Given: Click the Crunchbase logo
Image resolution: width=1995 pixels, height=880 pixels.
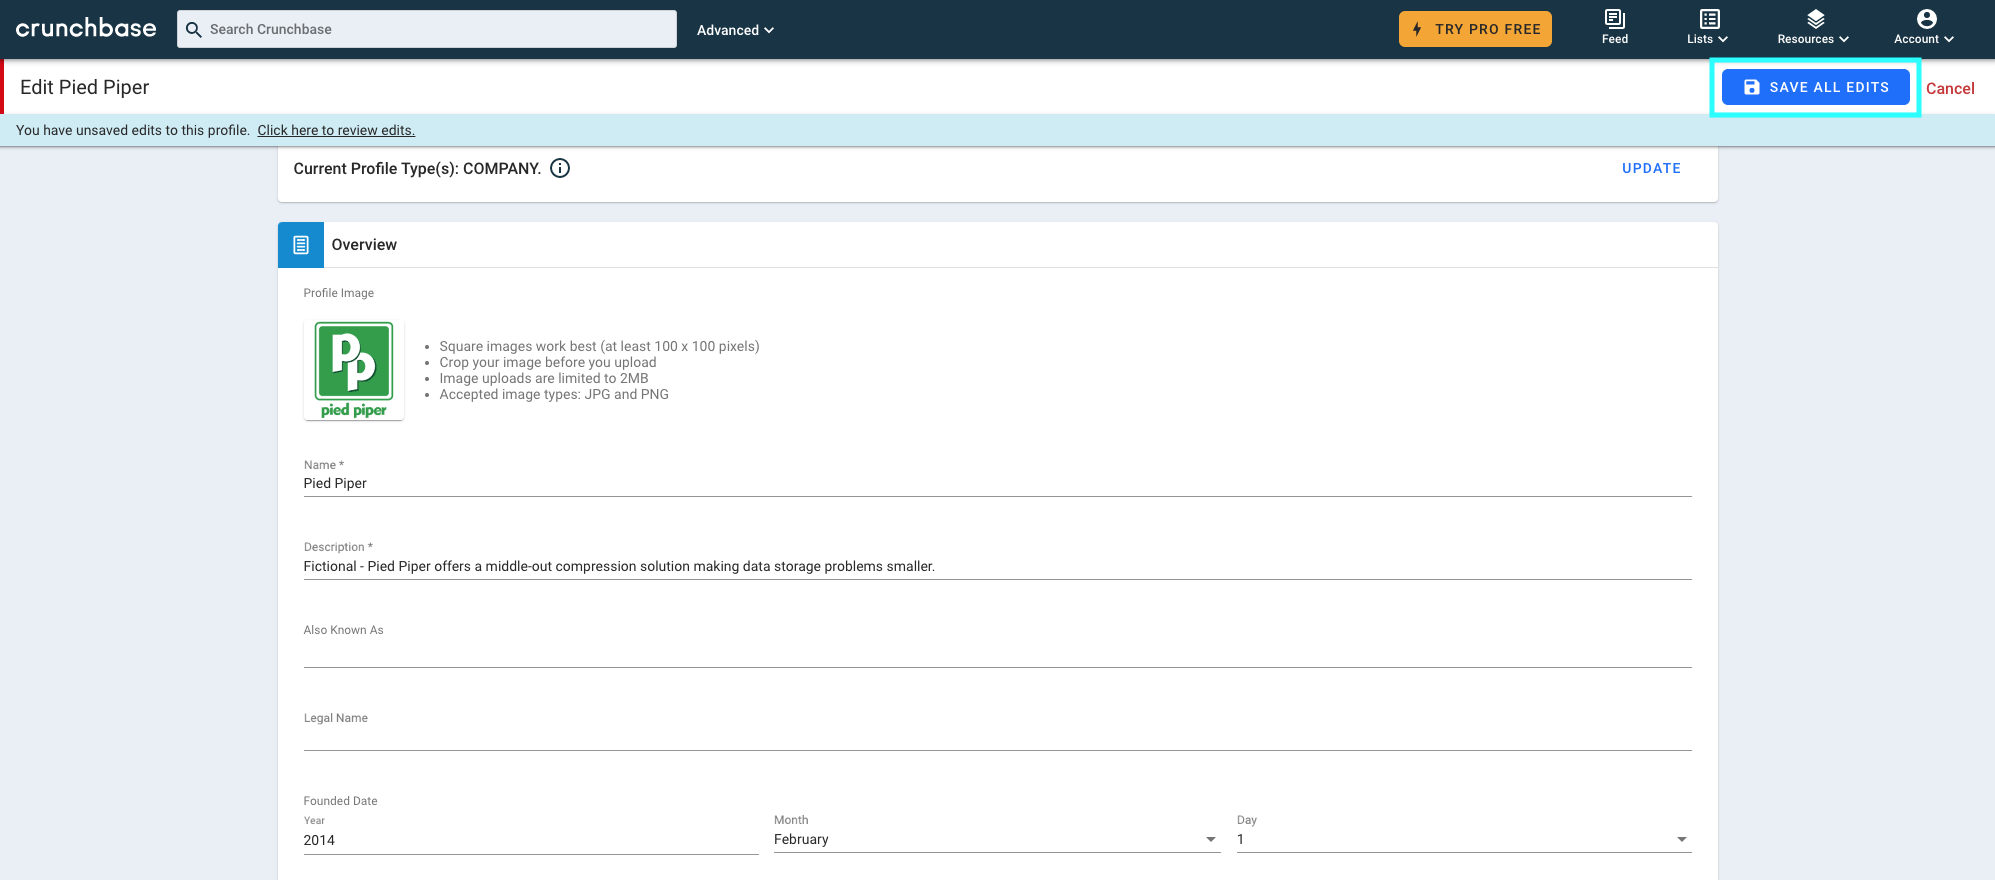Looking at the screenshot, I should tap(86, 29).
